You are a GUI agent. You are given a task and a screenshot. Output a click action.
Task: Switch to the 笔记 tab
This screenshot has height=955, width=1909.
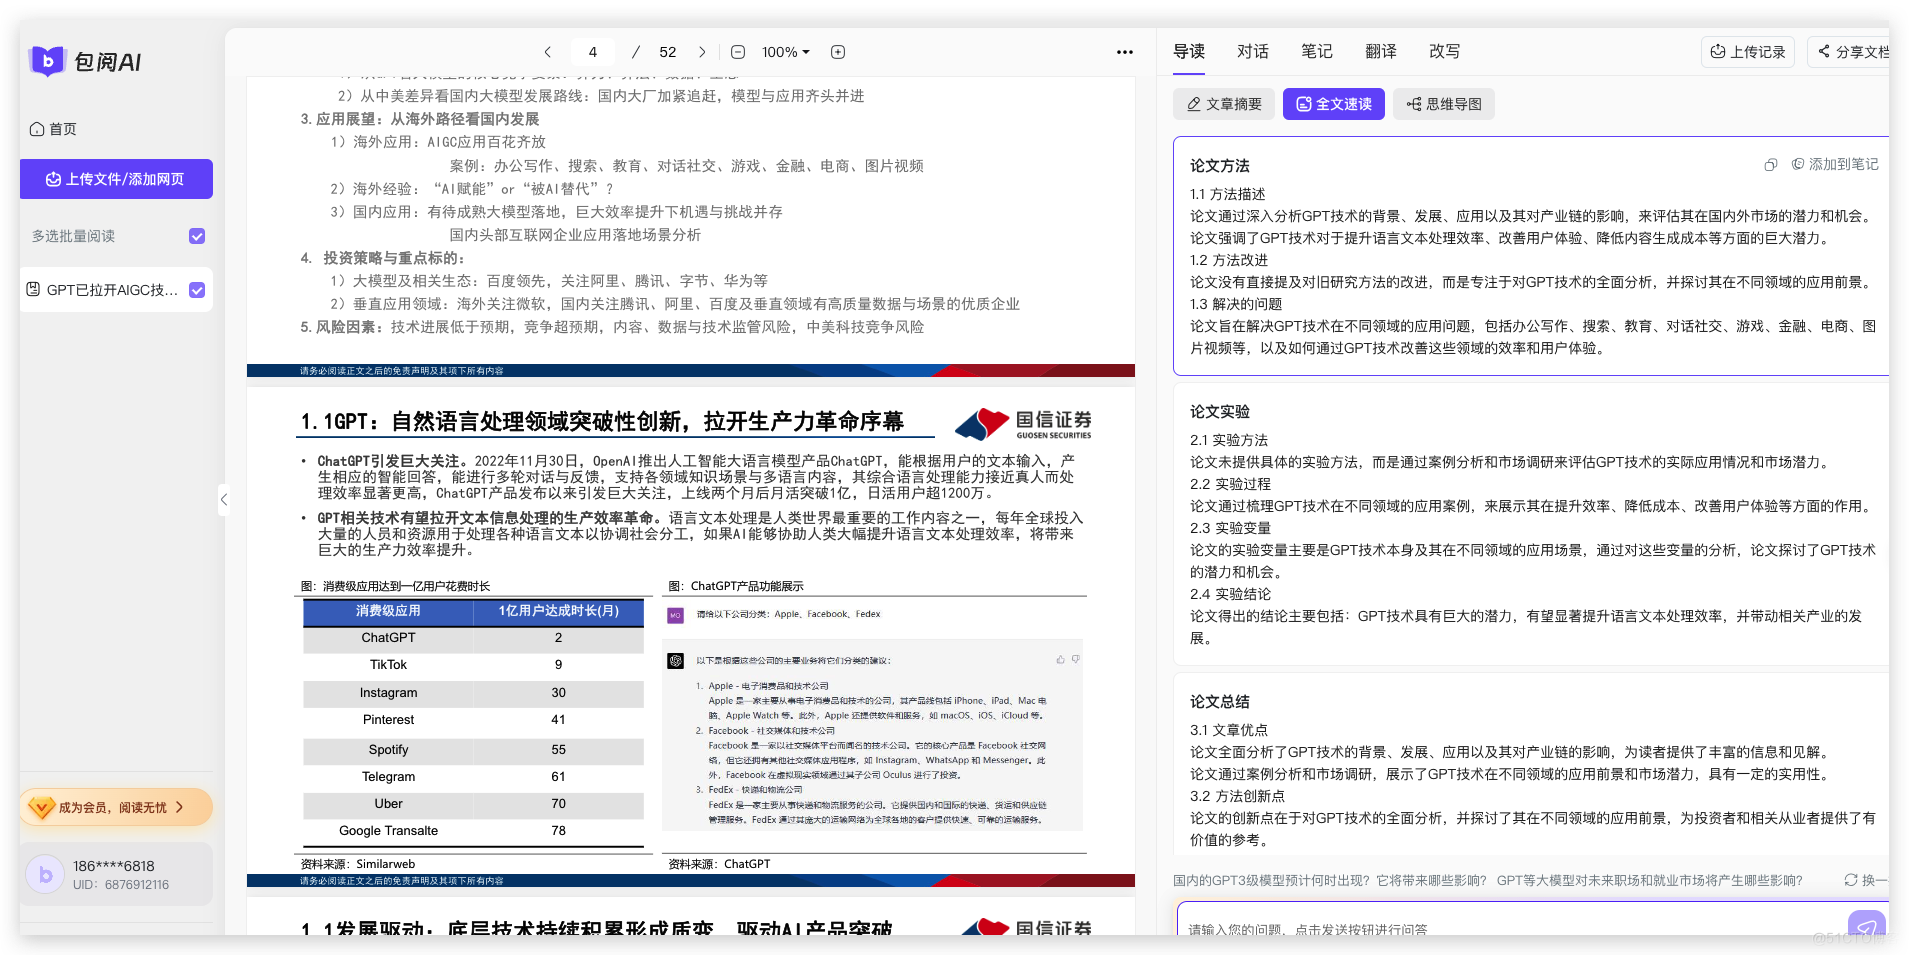pyautogui.click(x=1317, y=51)
